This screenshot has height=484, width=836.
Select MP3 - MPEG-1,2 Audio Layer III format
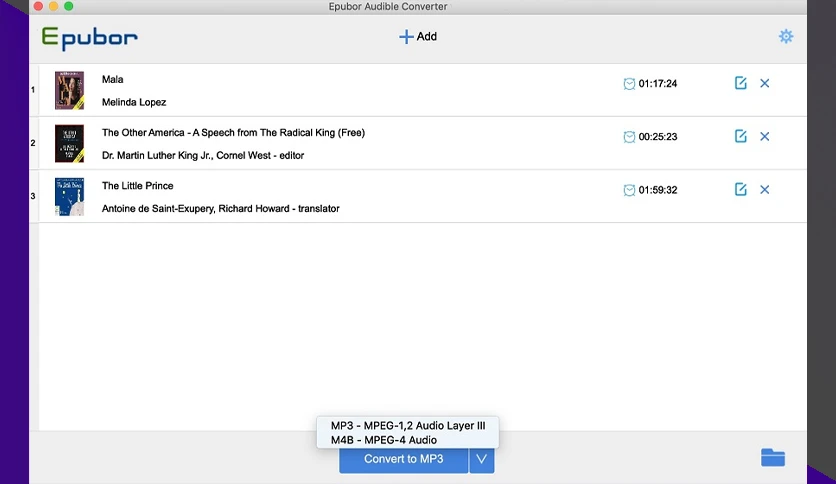[408, 425]
